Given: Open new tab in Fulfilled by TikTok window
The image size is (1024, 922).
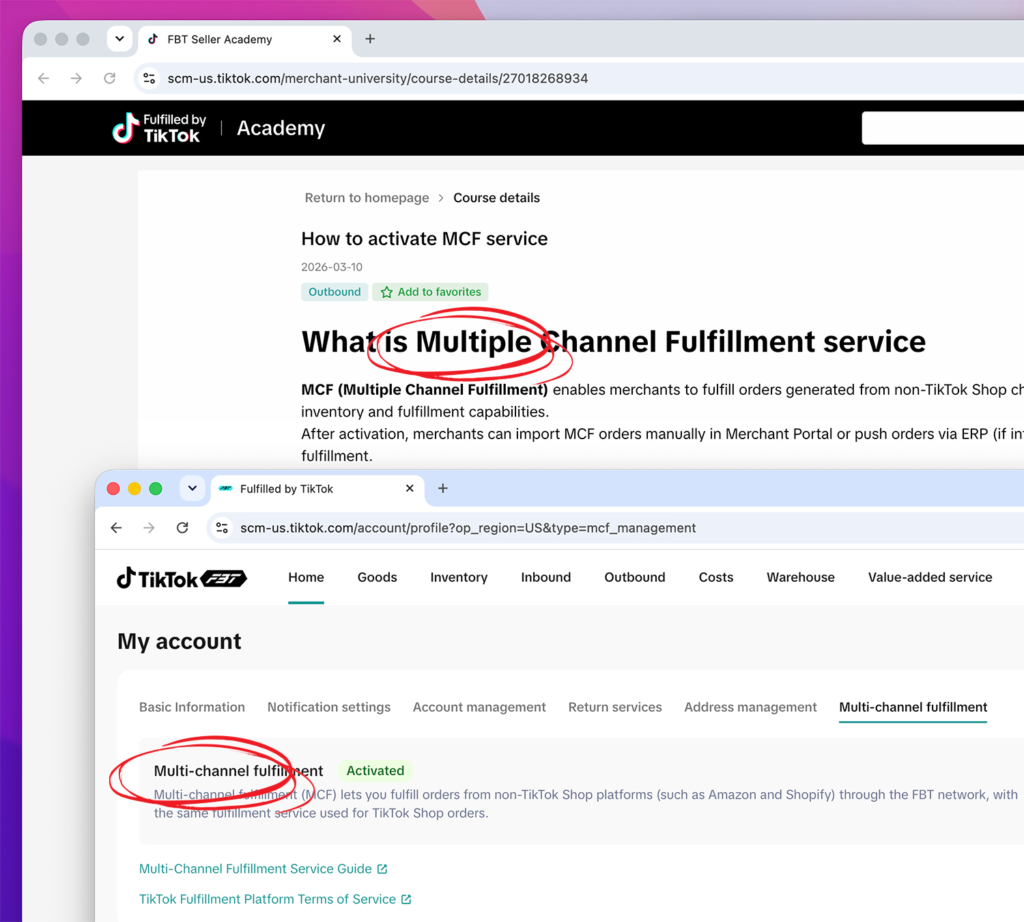Looking at the screenshot, I should (x=443, y=488).
